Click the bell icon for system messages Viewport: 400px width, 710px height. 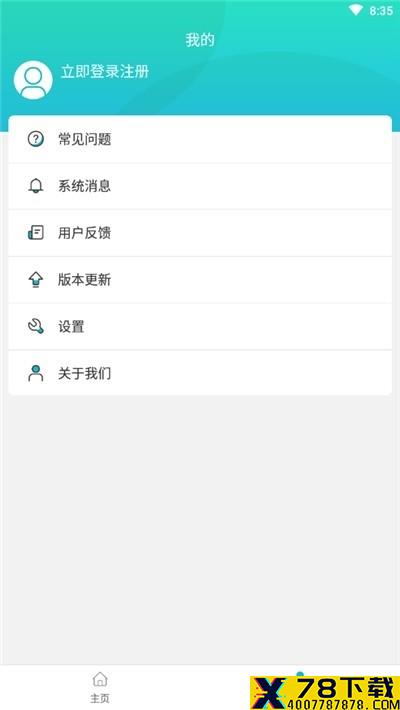click(36, 186)
